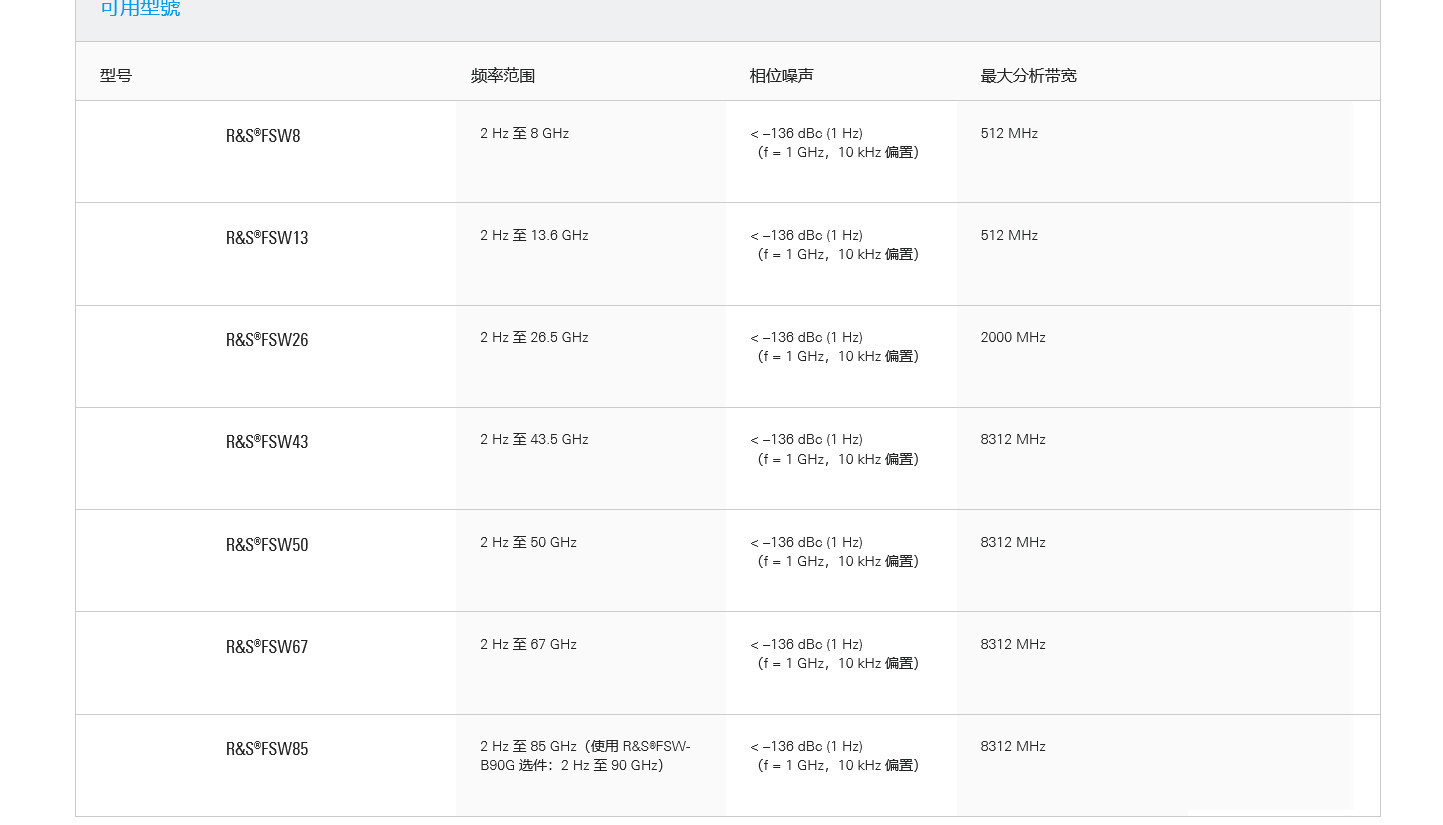Select the R&S FSW26 model
1443x825 pixels.
267,340
